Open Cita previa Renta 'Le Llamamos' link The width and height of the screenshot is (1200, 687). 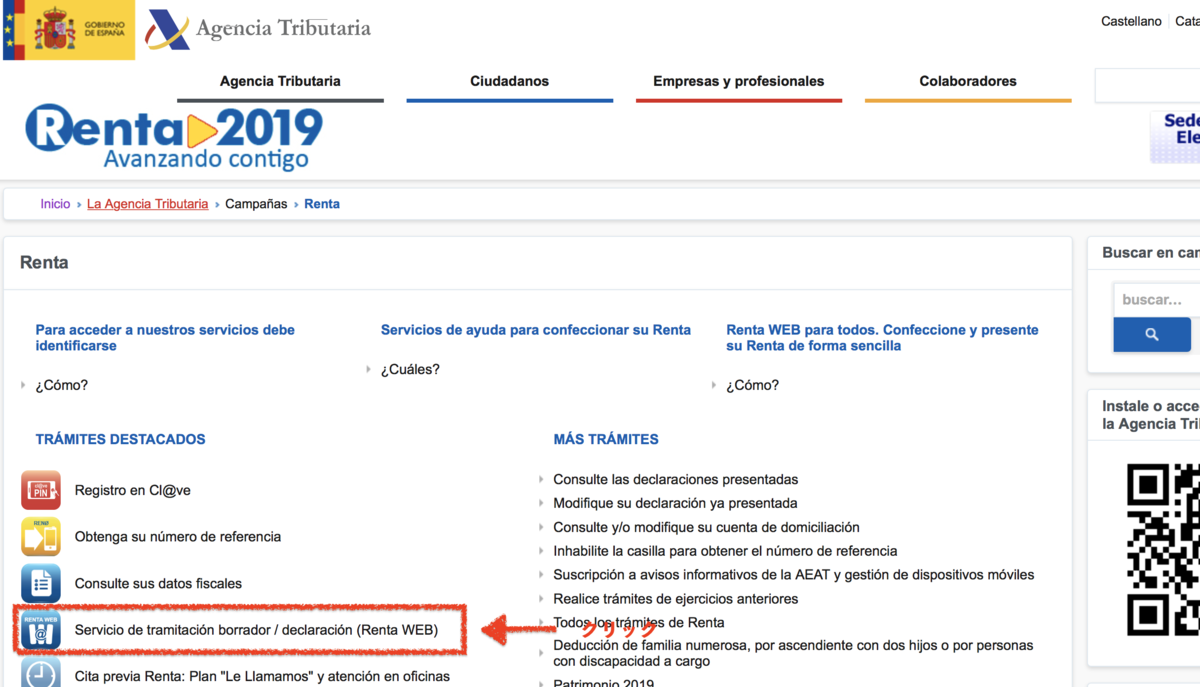(x=263, y=676)
